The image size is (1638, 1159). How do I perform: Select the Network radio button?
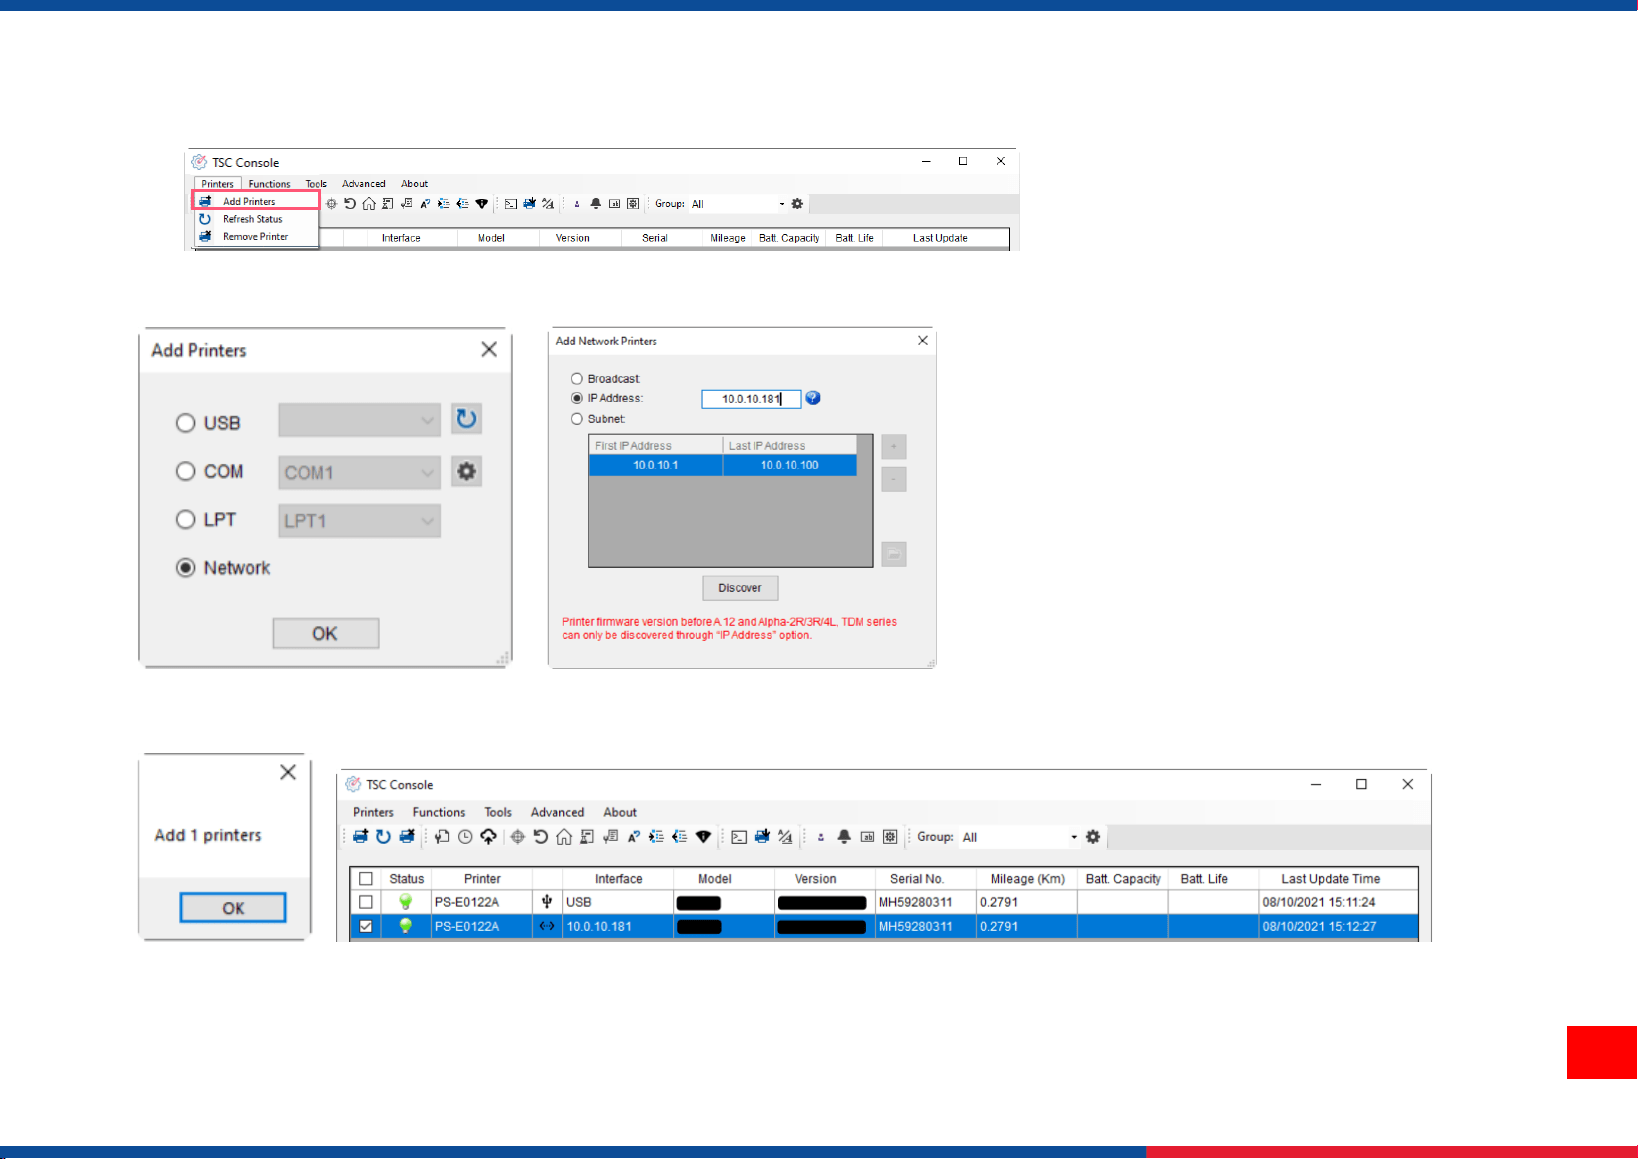tap(185, 567)
